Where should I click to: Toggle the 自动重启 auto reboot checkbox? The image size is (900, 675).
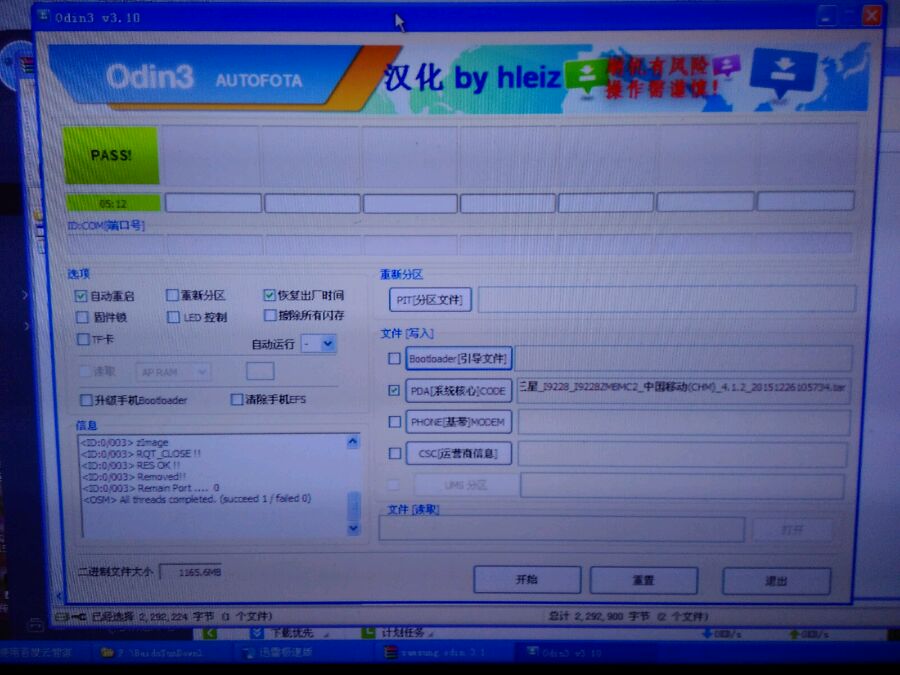(x=81, y=296)
